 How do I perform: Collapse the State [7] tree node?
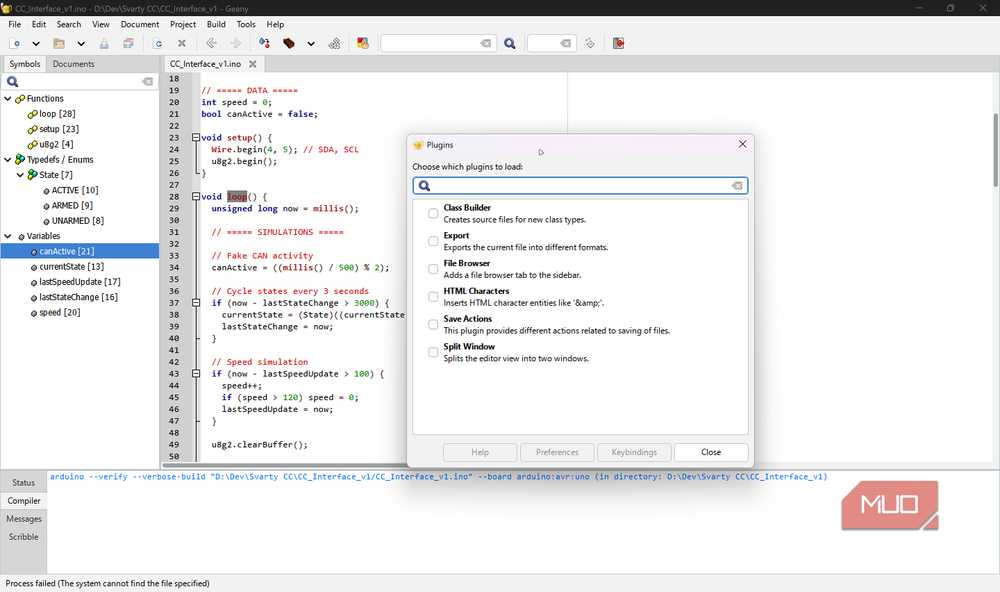20,175
